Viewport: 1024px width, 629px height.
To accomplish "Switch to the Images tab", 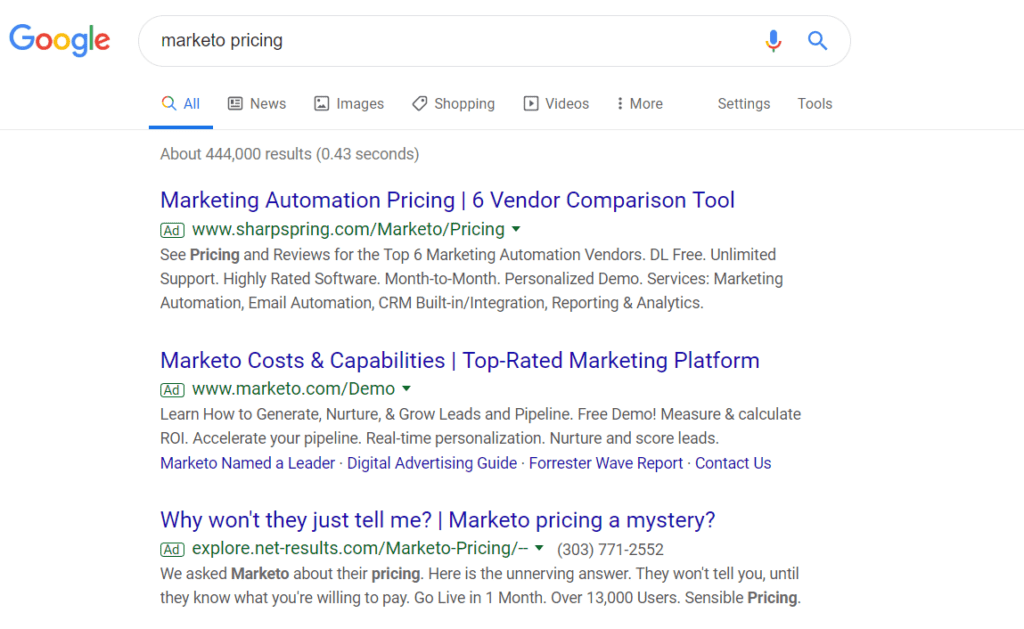I will tap(349, 103).
